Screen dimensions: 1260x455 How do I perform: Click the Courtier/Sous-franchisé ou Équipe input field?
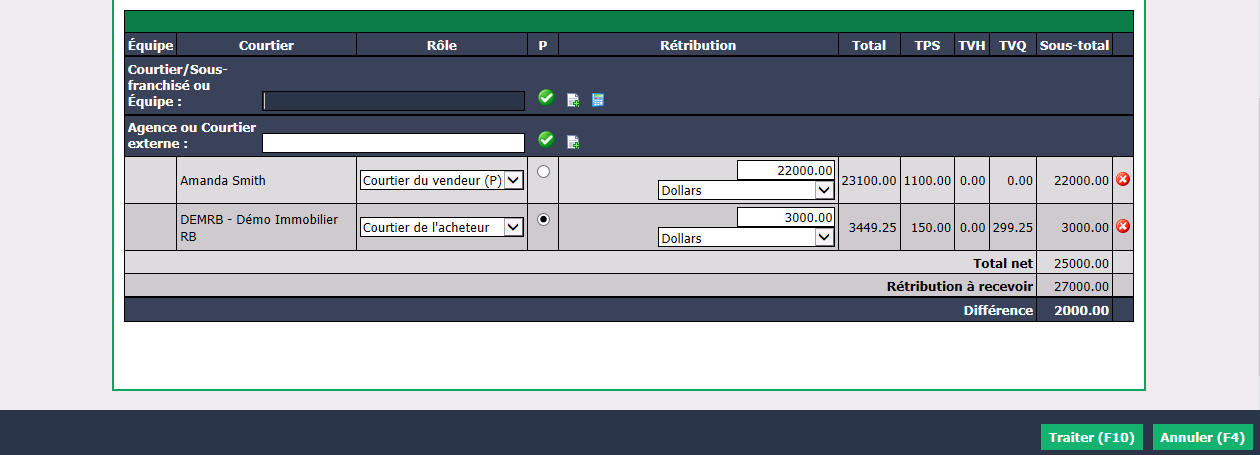click(x=393, y=101)
